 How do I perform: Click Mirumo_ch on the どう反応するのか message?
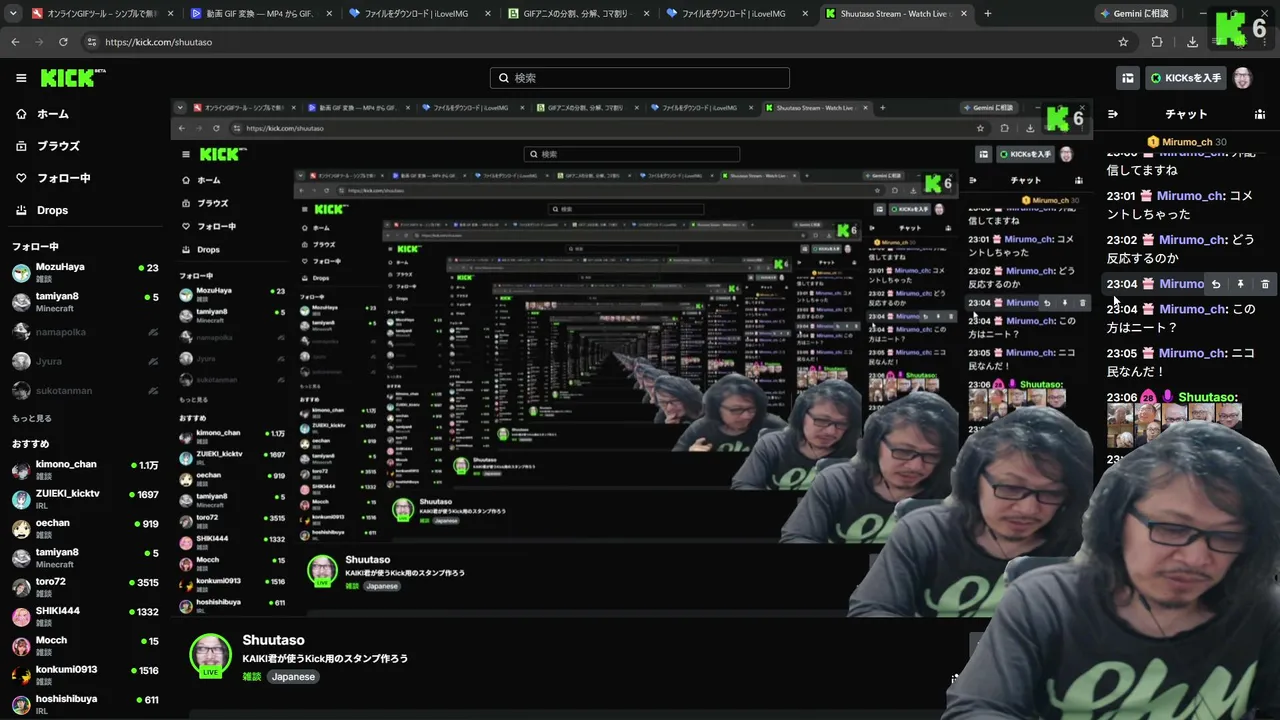coord(1192,240)
